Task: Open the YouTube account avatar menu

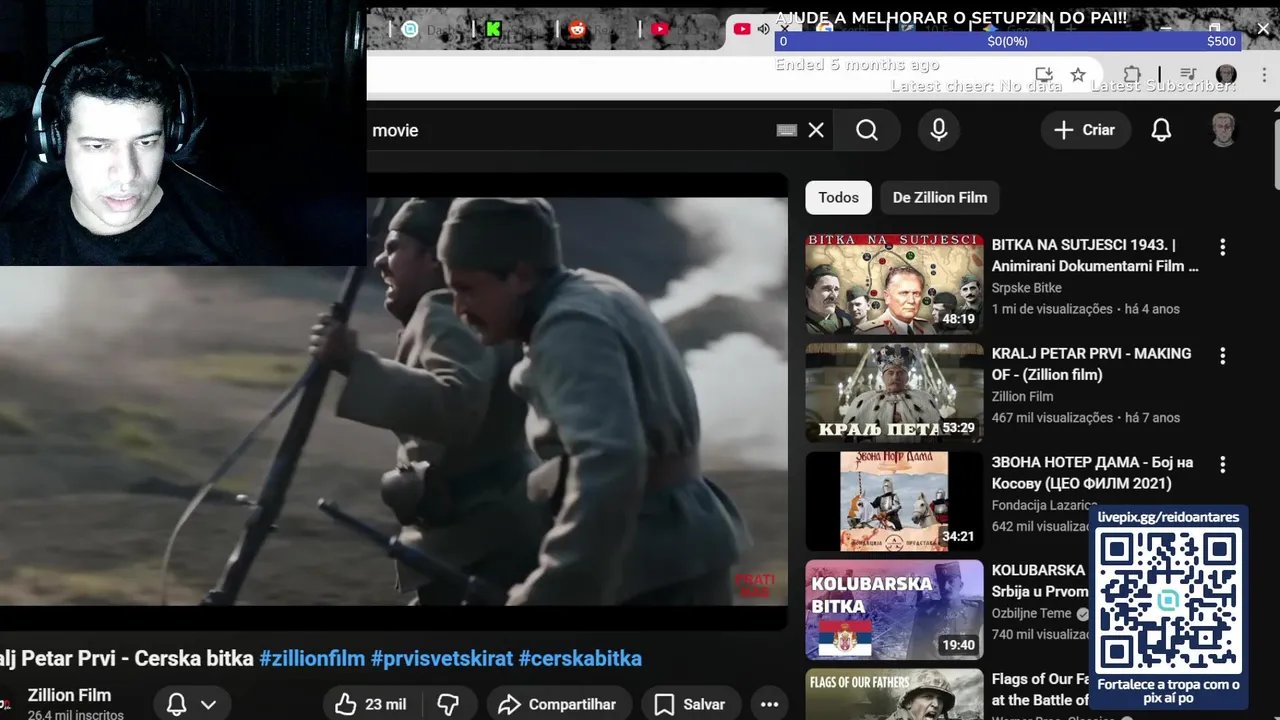Action: tap(1223, 130)
